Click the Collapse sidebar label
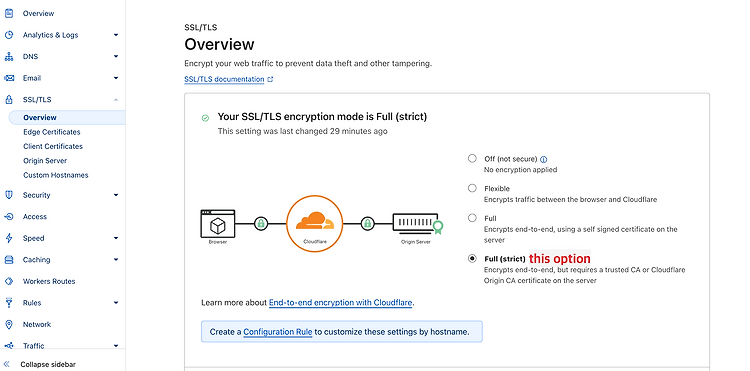The image size is (750, 371). (x=48, y=364)
